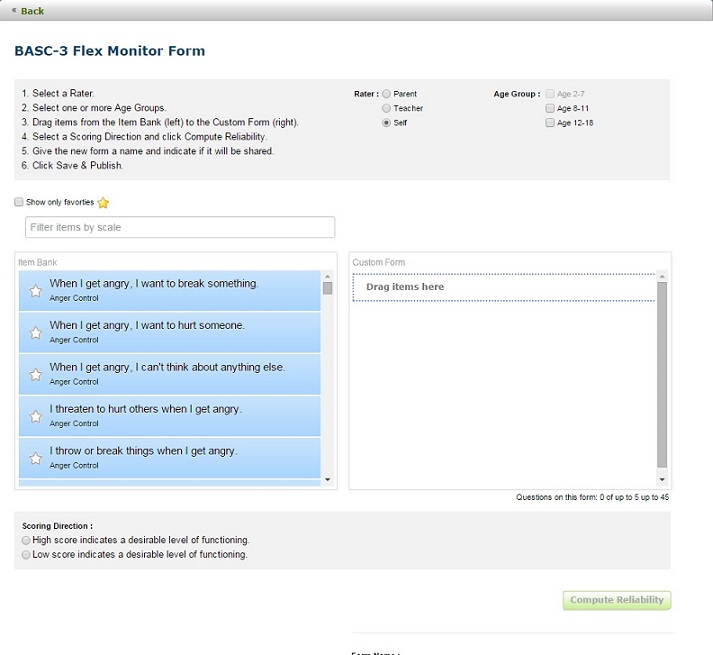
Task: Check the Age 12-18 age group
Action: click(x=550, y=123)
